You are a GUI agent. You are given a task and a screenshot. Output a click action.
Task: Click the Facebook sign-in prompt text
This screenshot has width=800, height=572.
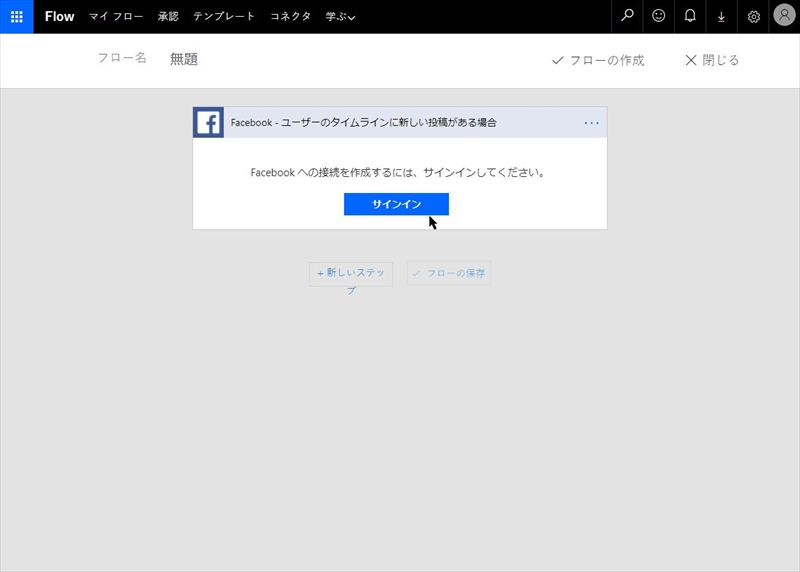[x=397, y=172]
